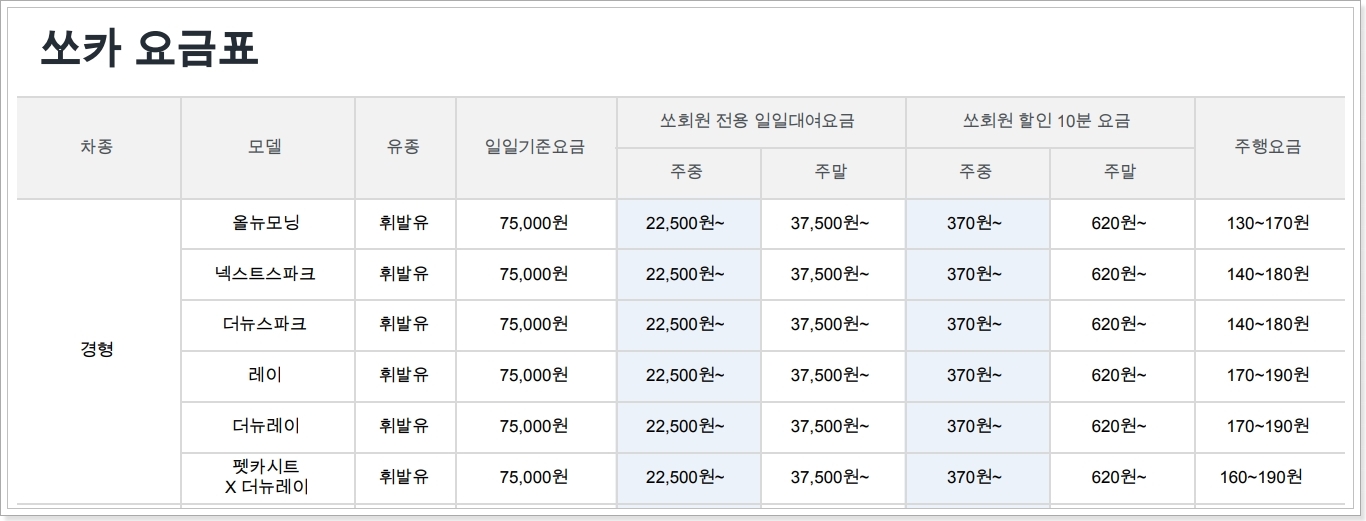Click 37,500원~ in the 펫카시트 row
Viewport: 1366px width, 521px height.
[830, 477]
